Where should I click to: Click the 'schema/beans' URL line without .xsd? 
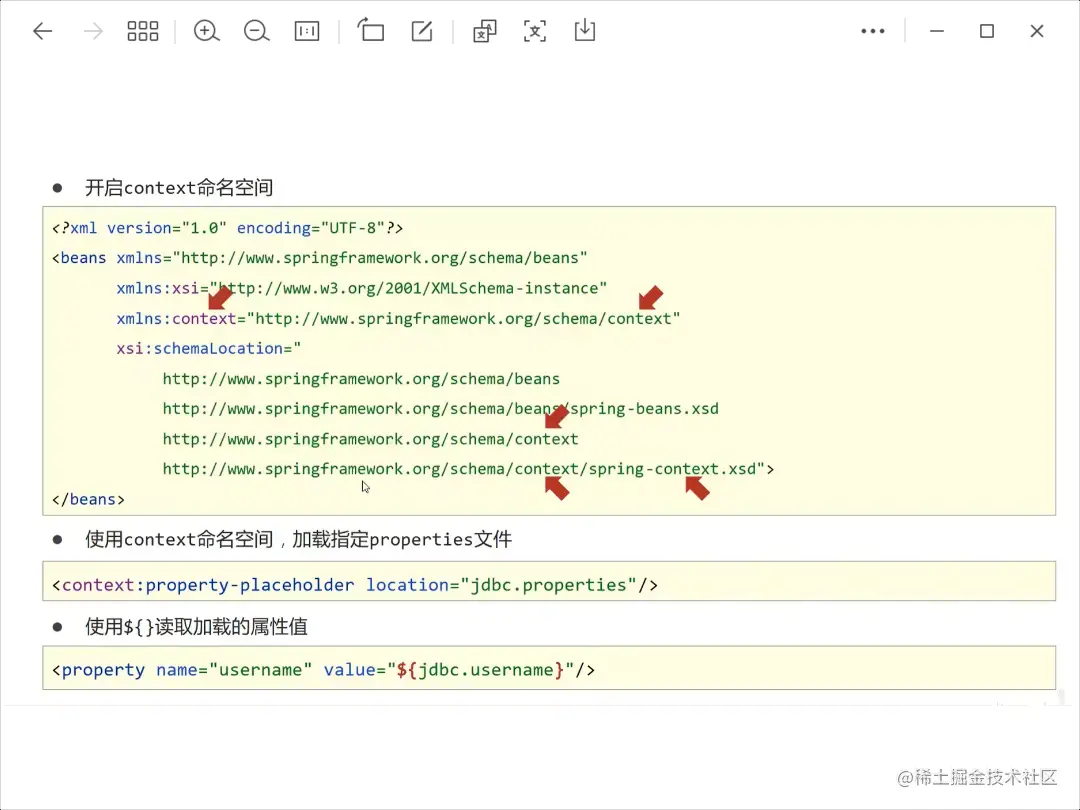coord(361,379)
